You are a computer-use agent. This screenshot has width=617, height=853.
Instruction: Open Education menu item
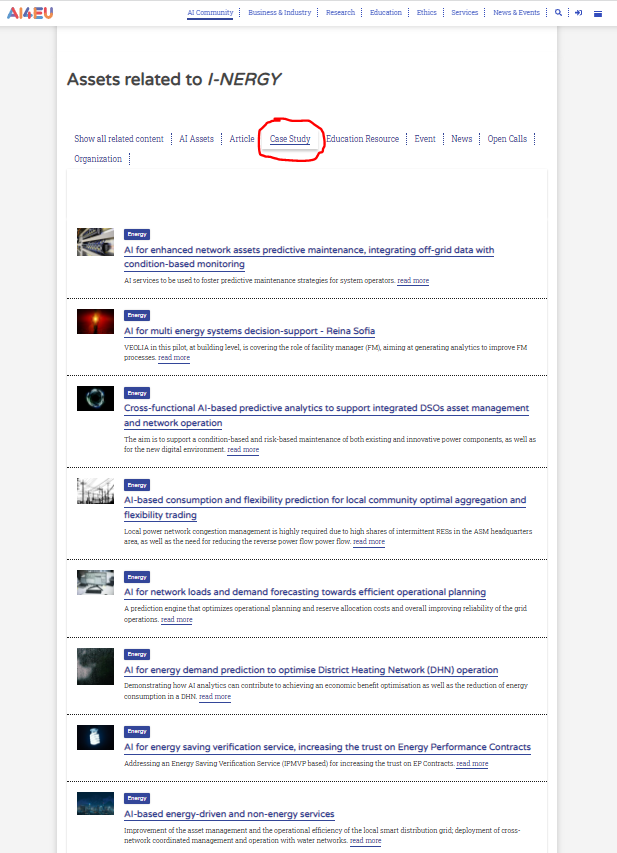click(x=386, y=13)
